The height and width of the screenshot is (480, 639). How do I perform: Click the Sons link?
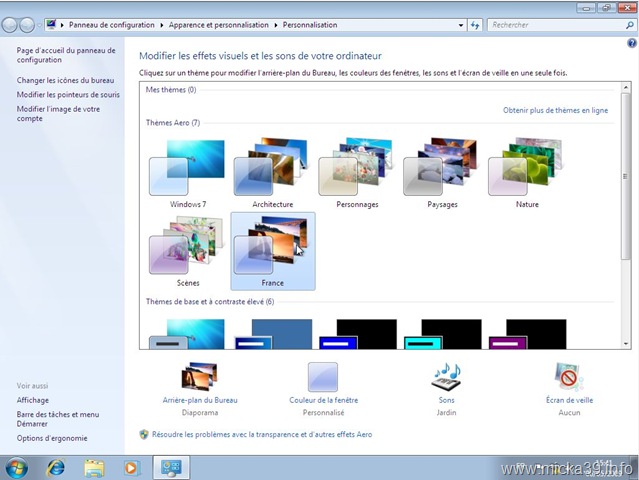[447, 400]
